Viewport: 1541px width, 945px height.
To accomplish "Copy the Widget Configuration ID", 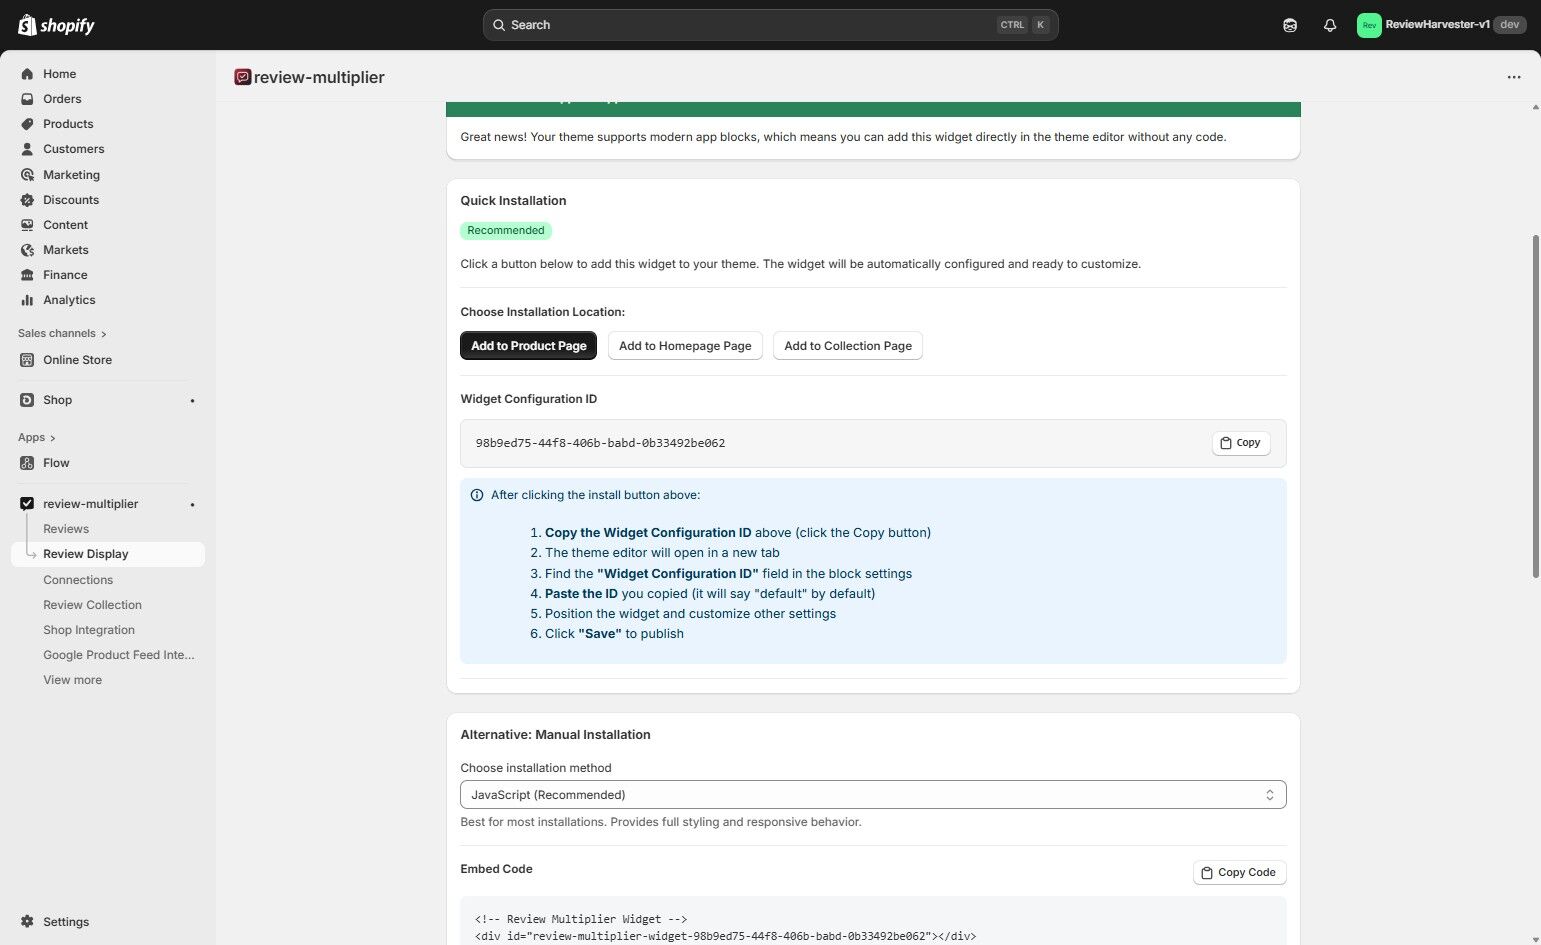I will 1240,442.
